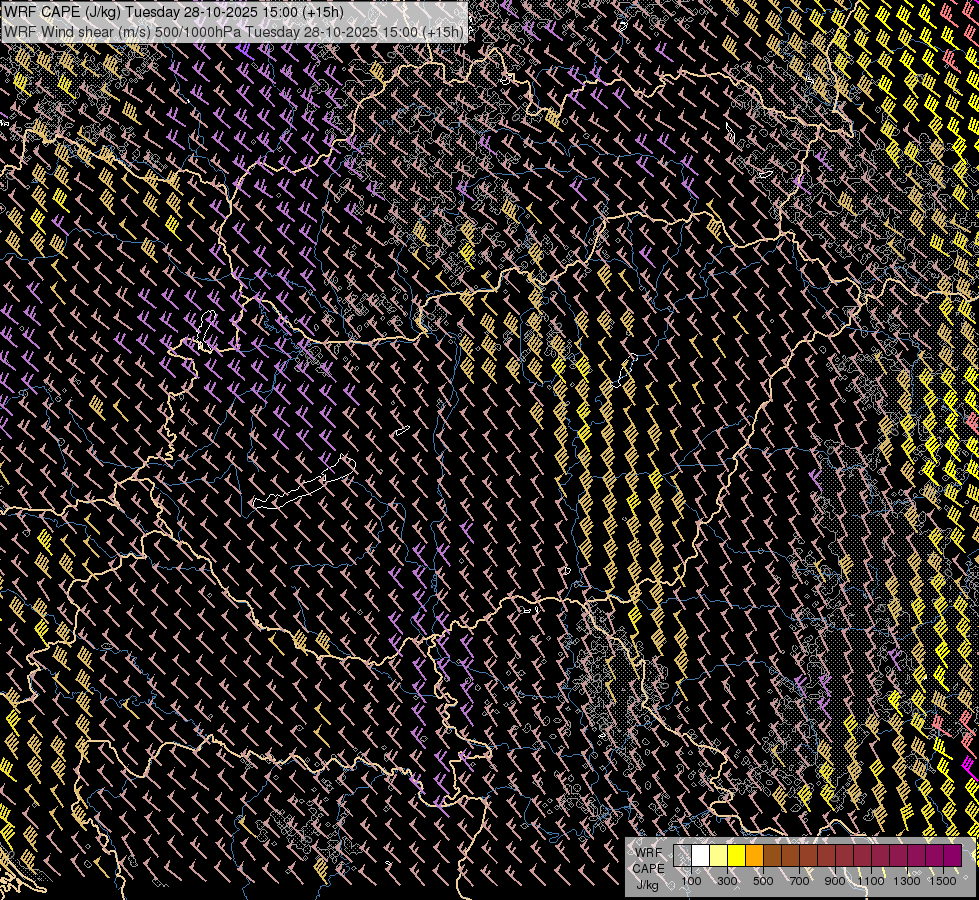The image size is (979, 900).
Task: Click the dotted first legend swatch
Action: pyautogui.click(x=682, y=856)
